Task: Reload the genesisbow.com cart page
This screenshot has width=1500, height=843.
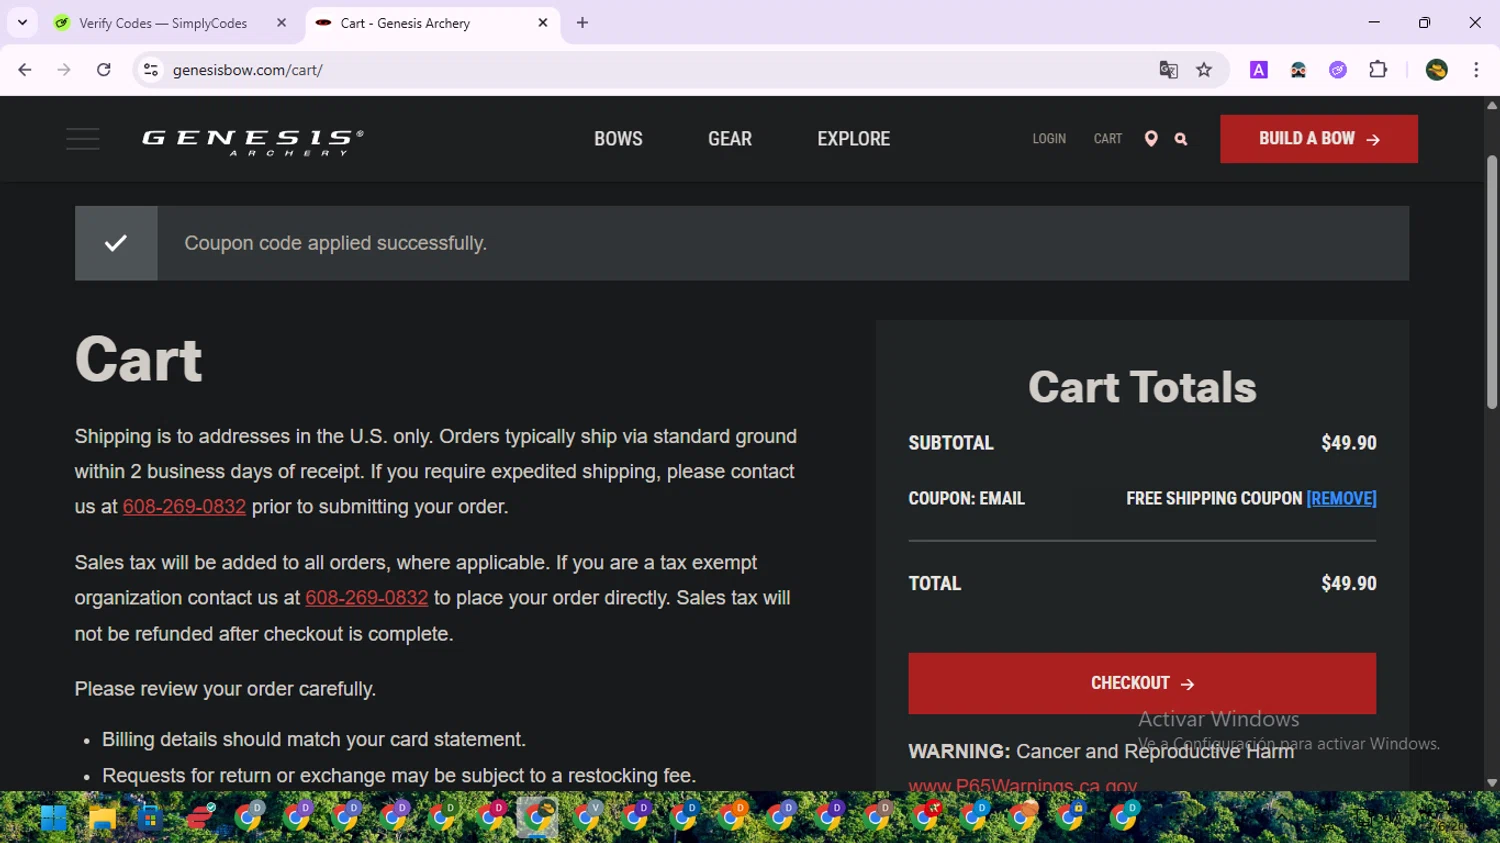Action: pyautogui.click(x=104, y=70)
